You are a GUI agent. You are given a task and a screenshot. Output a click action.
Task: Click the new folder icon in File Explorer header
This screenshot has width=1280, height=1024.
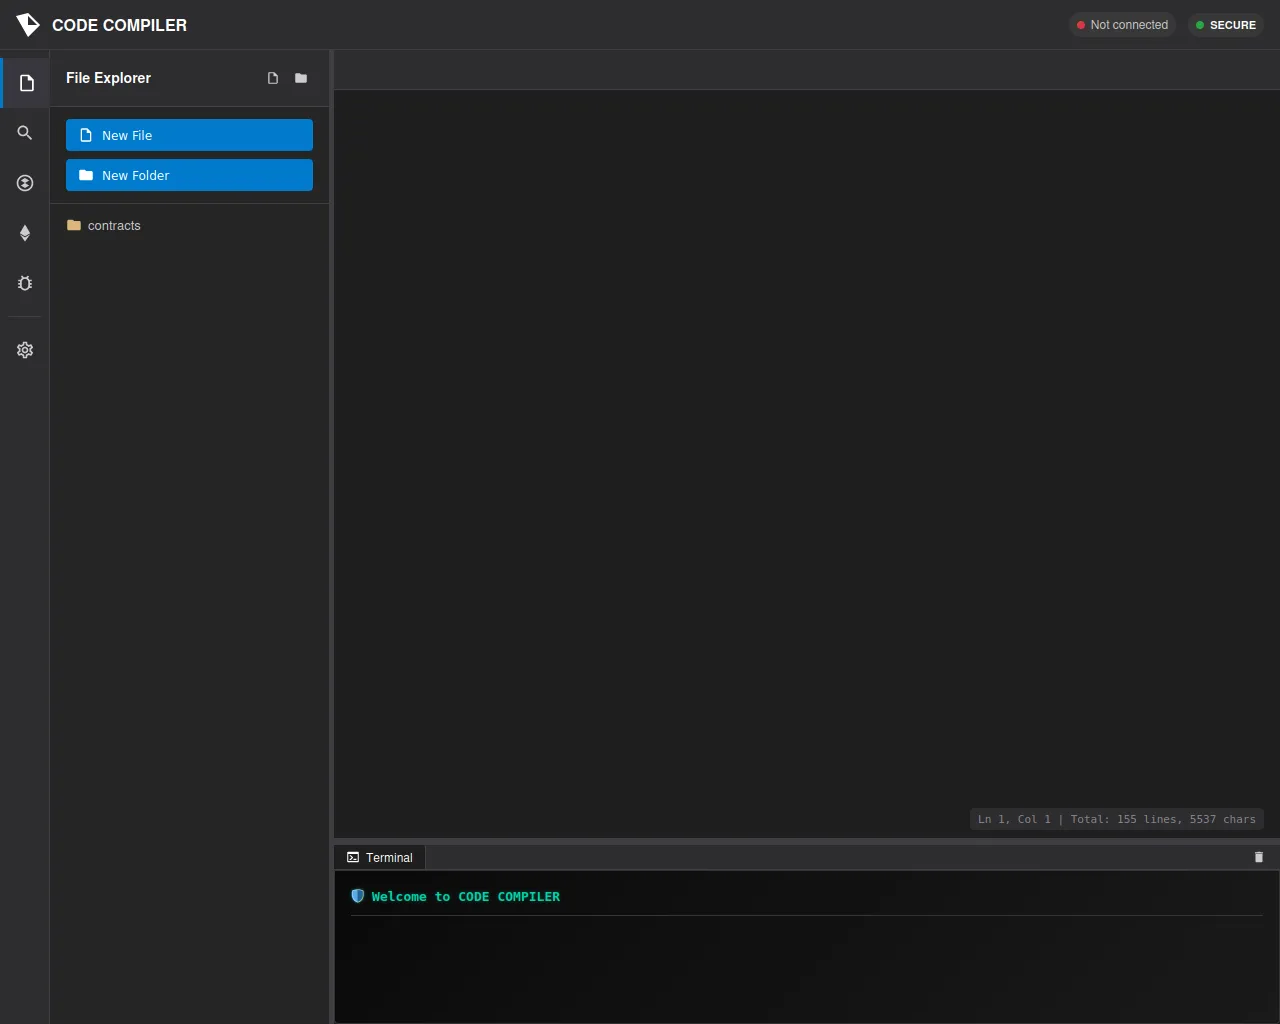pyautogui.click(x=301, y=78)
